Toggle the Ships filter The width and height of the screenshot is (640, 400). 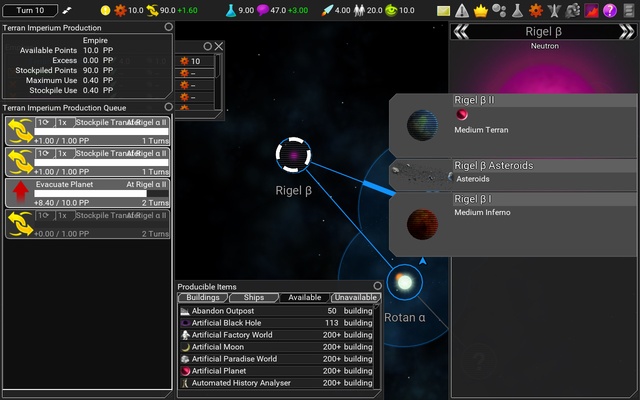click(x=254, y=298)
